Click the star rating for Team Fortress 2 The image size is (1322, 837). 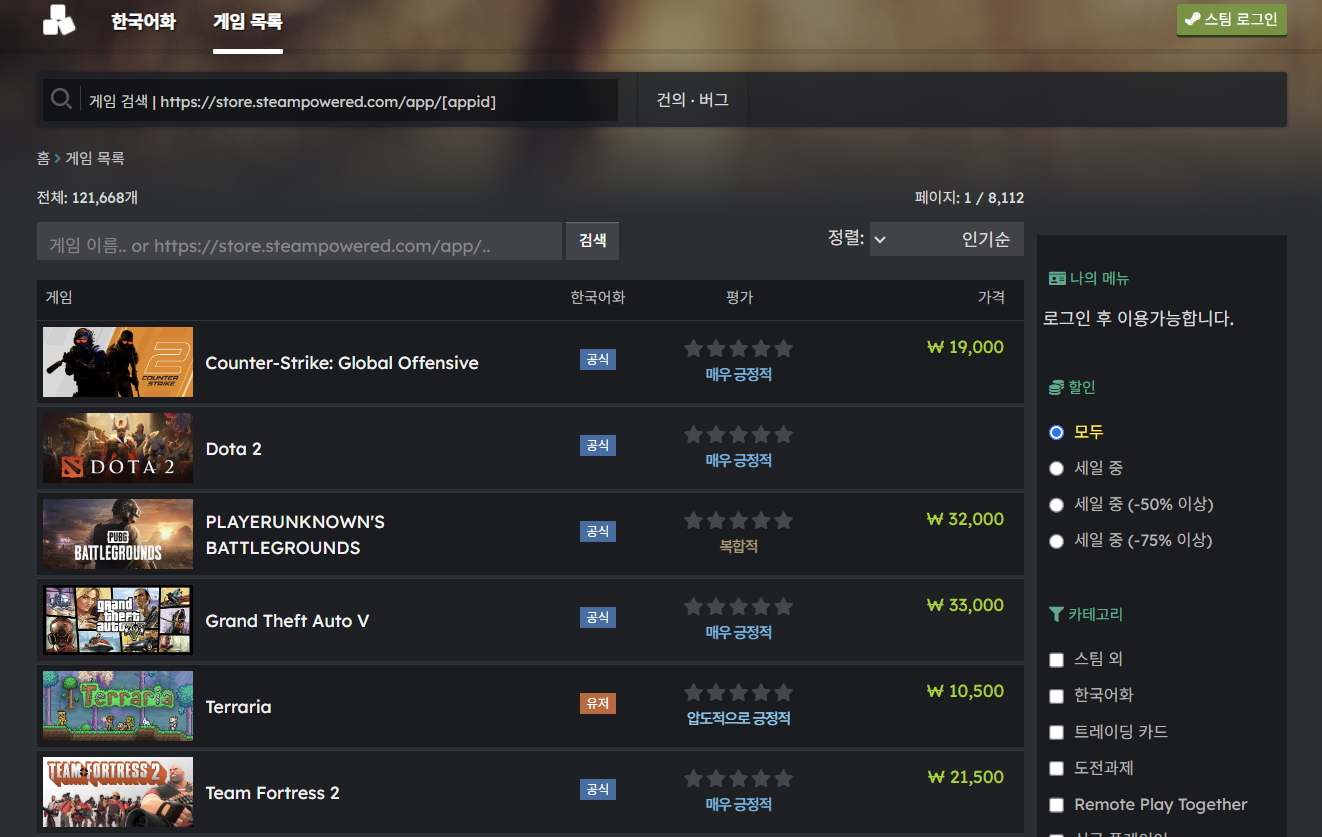(738, 778)
